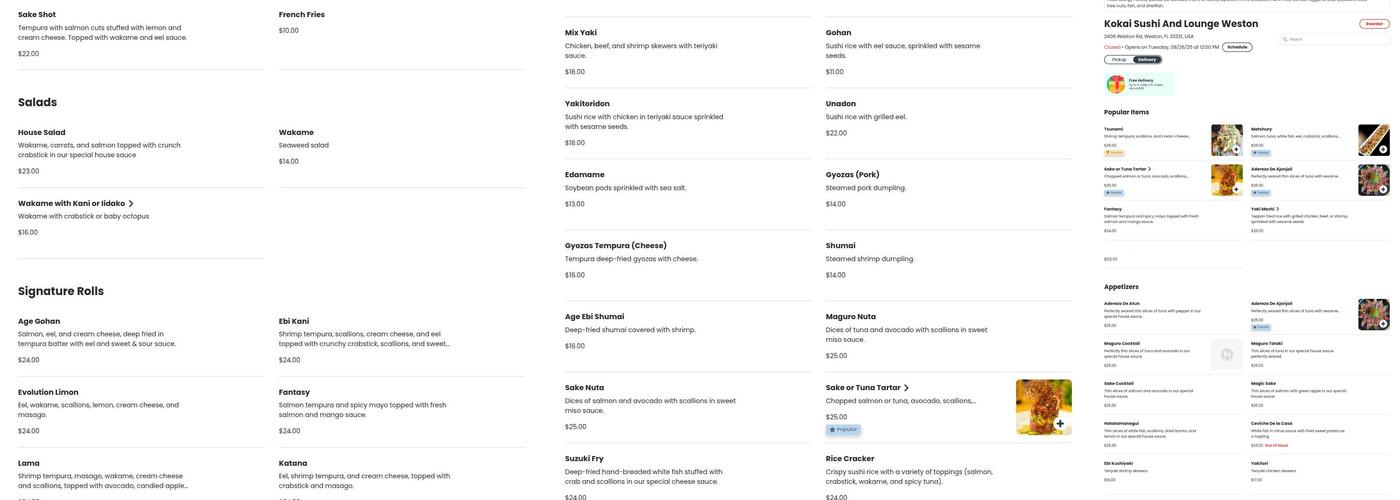
Task: Click the Popular badge under large Sake or Tuna Tartar
Action: [843, 430]
